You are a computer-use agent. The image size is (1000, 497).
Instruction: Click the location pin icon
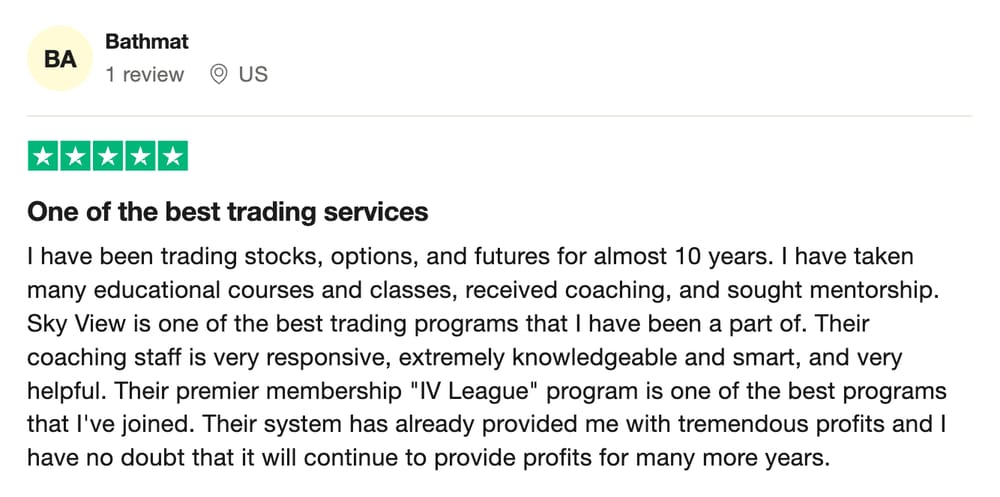coord(219,75)
